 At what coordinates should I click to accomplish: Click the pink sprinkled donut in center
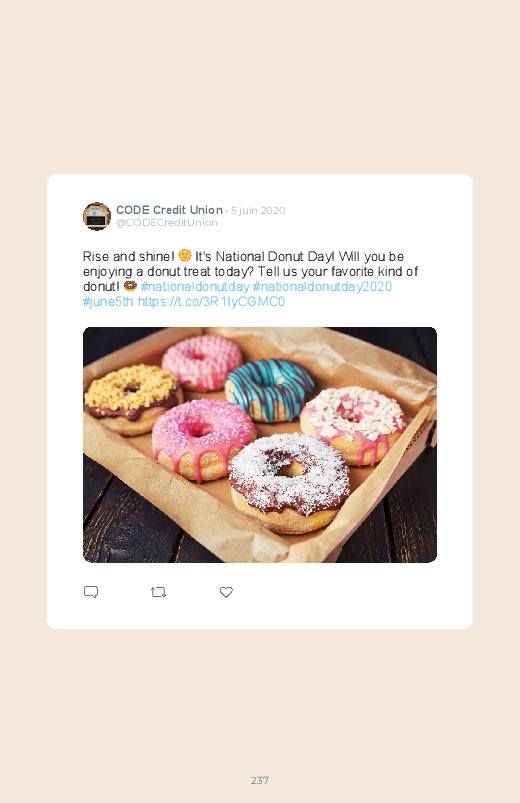tap(203, 439)
